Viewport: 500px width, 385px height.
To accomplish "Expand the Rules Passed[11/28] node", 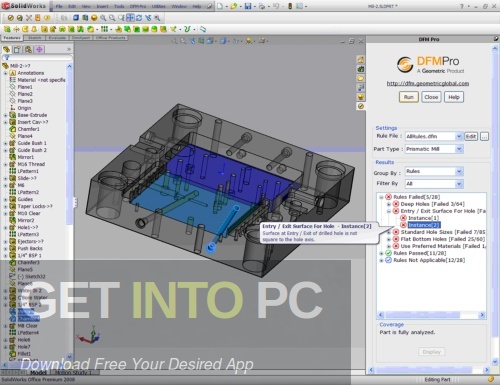I will [381, 253].
